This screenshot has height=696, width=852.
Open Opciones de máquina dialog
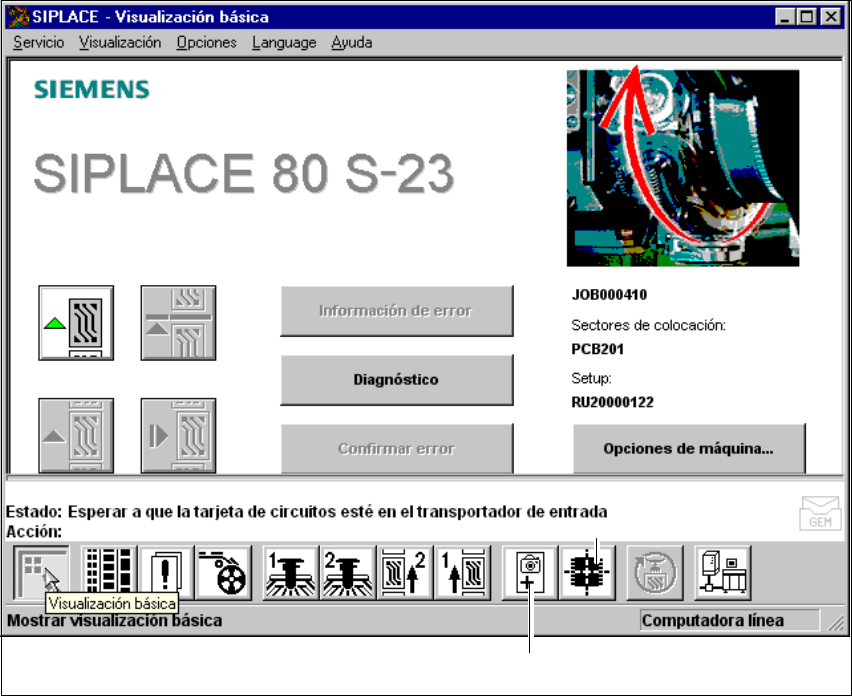(x=689, y=448)
